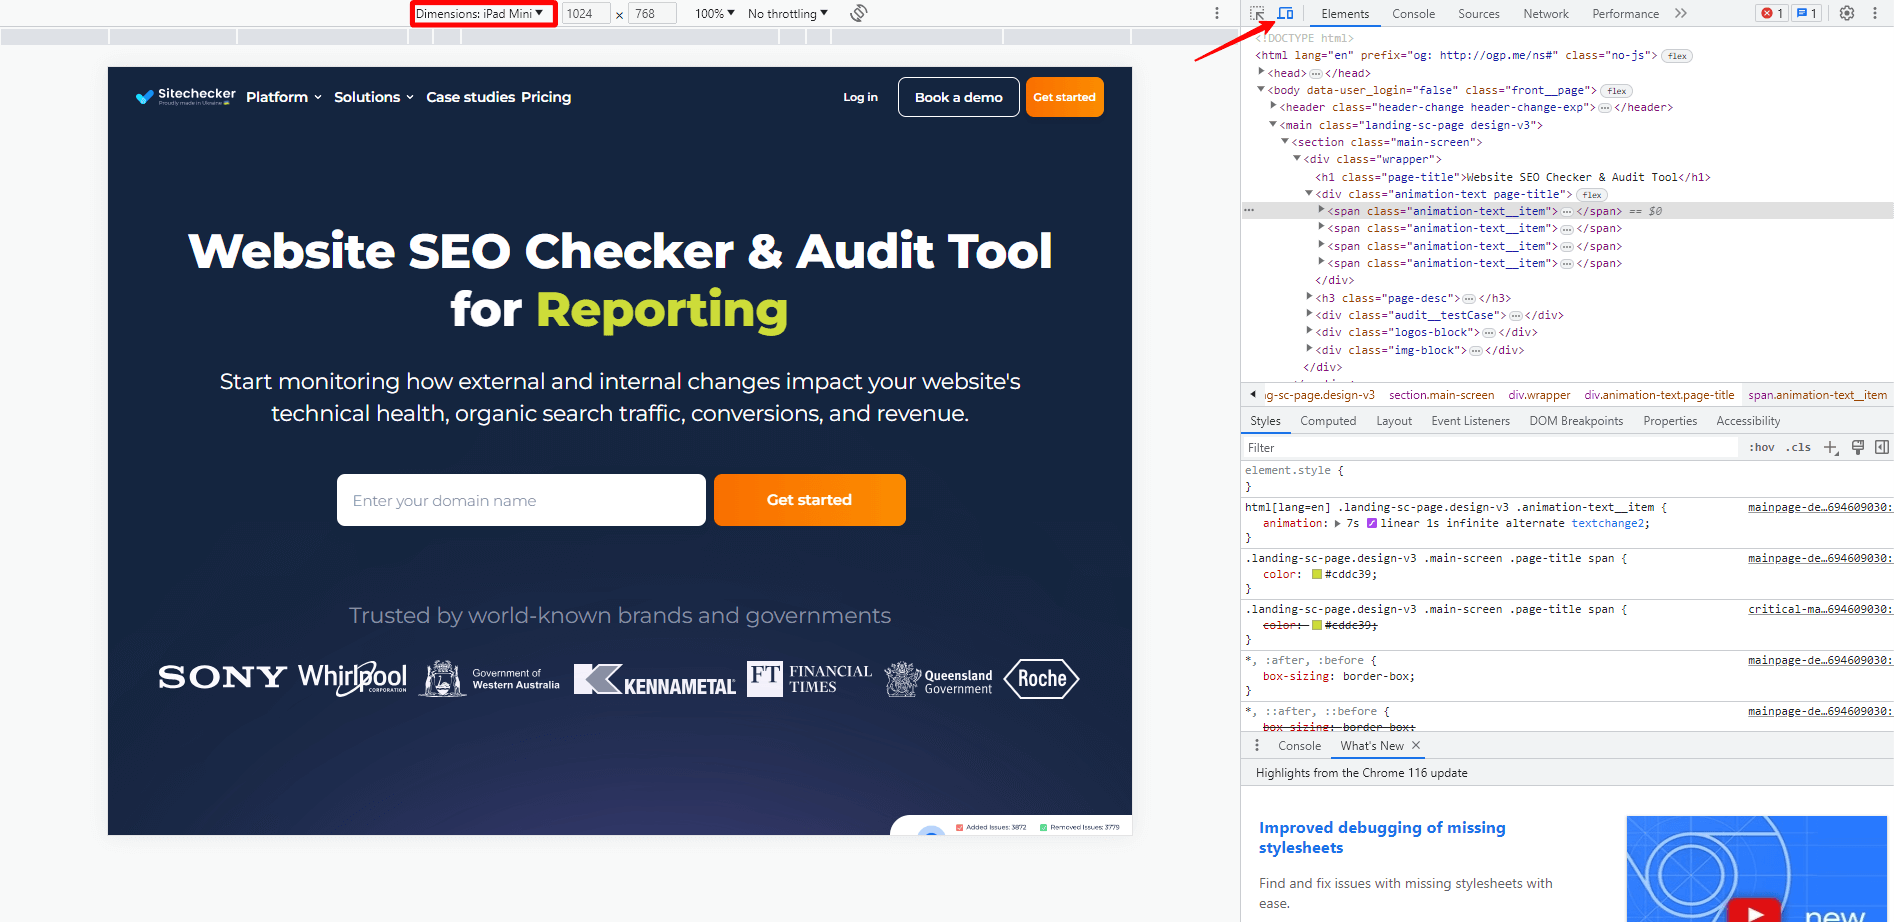Open the Network tab
The image size is (1895, 922).
(1546, 13)
